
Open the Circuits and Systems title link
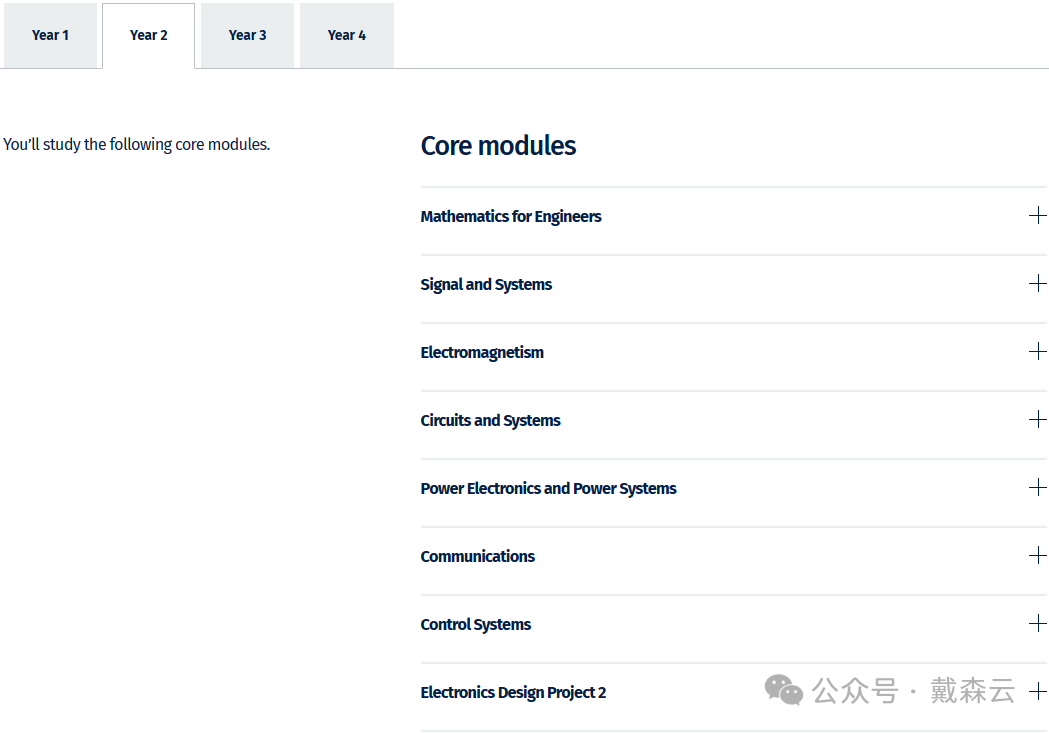[x=490, y=421]
